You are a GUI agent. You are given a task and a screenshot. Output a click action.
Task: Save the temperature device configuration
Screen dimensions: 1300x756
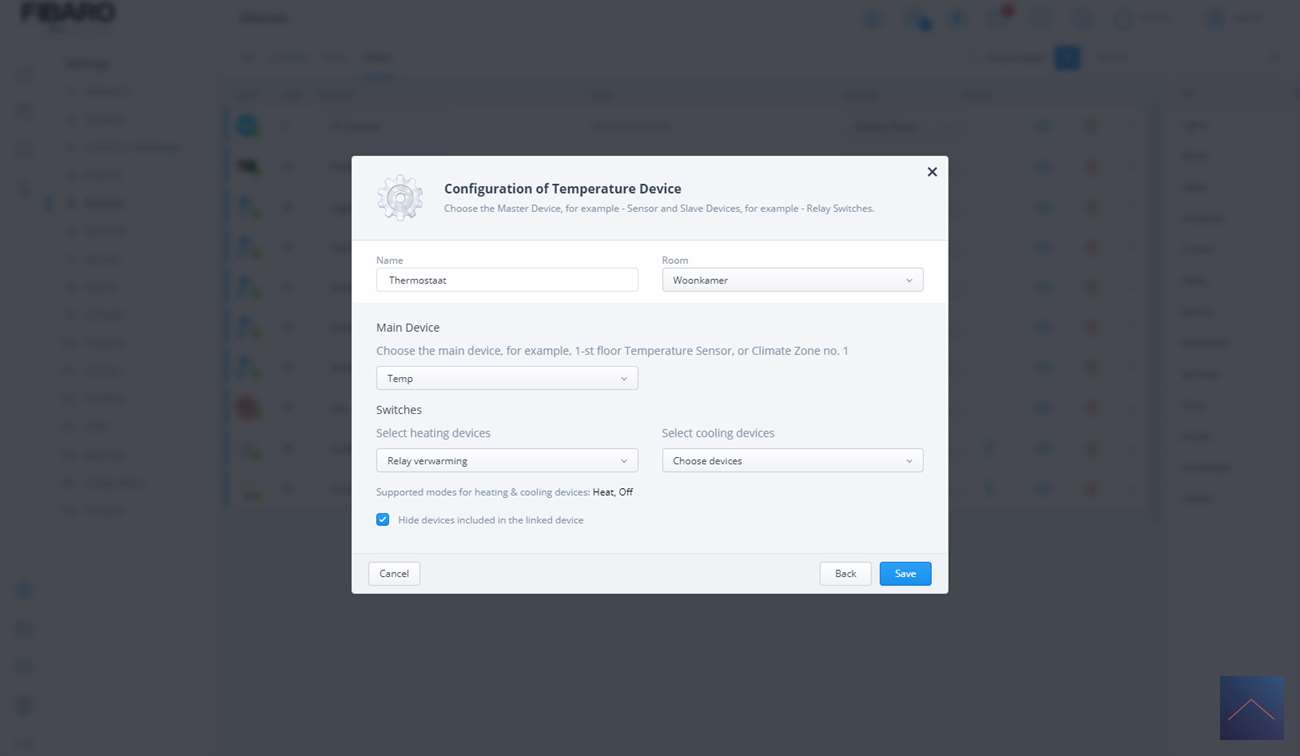pyautogui.click(x=905, y=573)
